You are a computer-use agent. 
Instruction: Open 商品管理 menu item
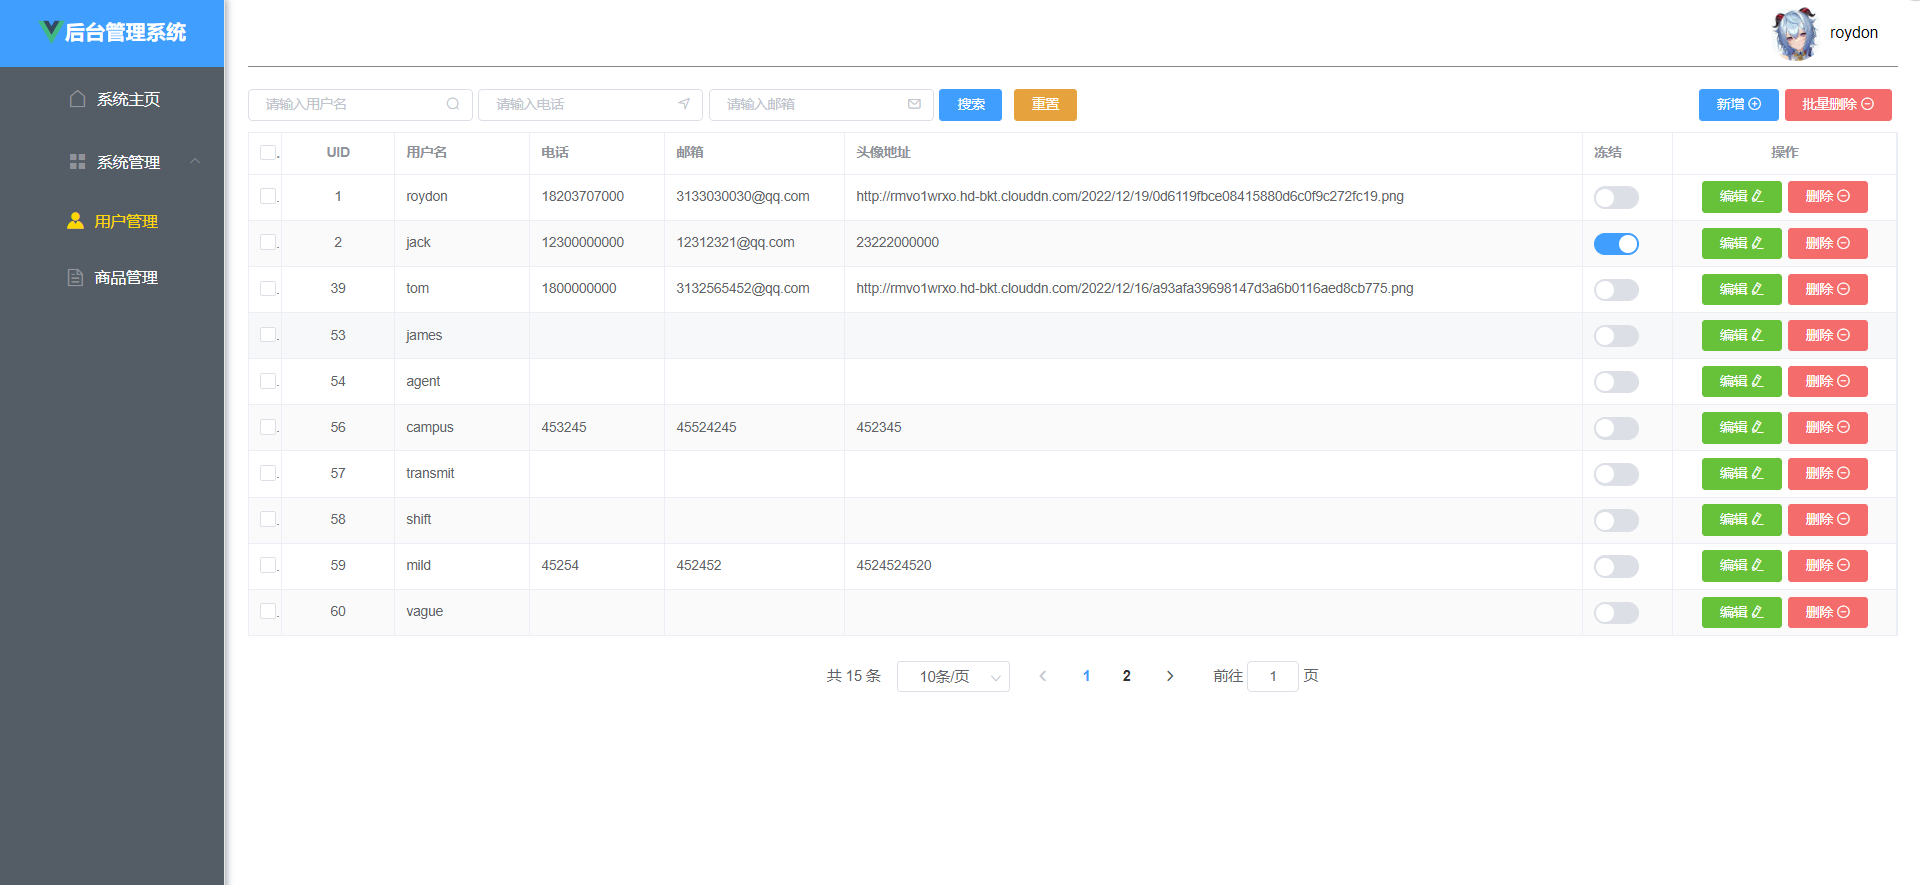tap(112, 277)
